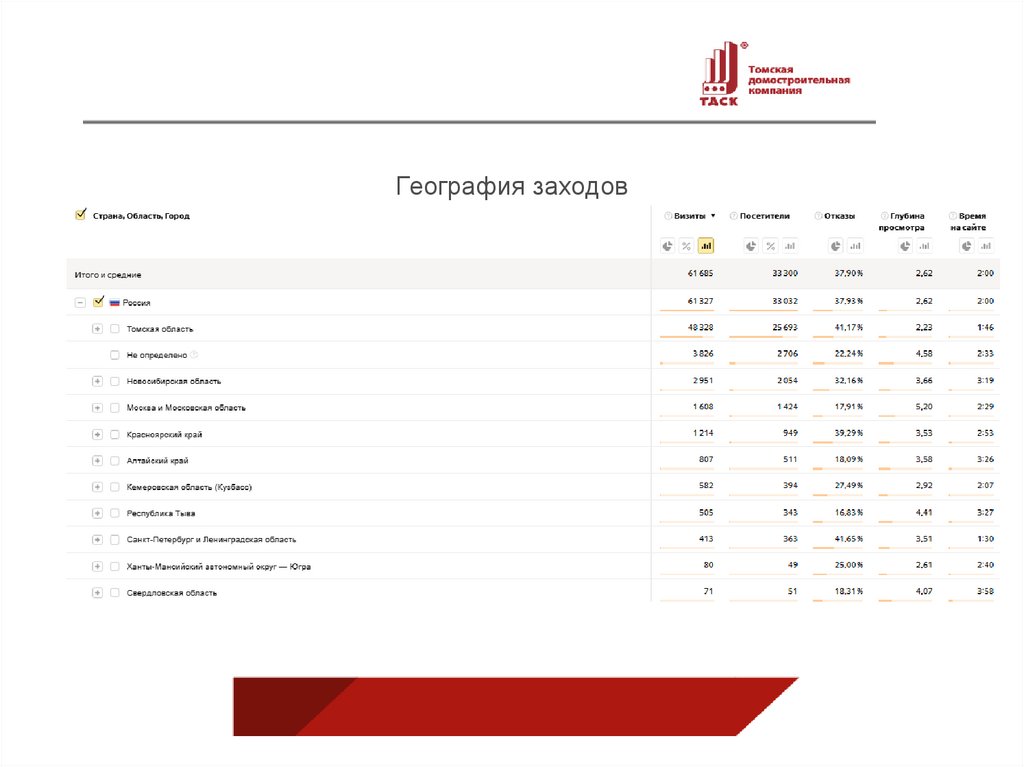Check the Новосибирская область checkbox
Image resolution: width=1024 pixels, height=767 pixels.
pos(114,381)
